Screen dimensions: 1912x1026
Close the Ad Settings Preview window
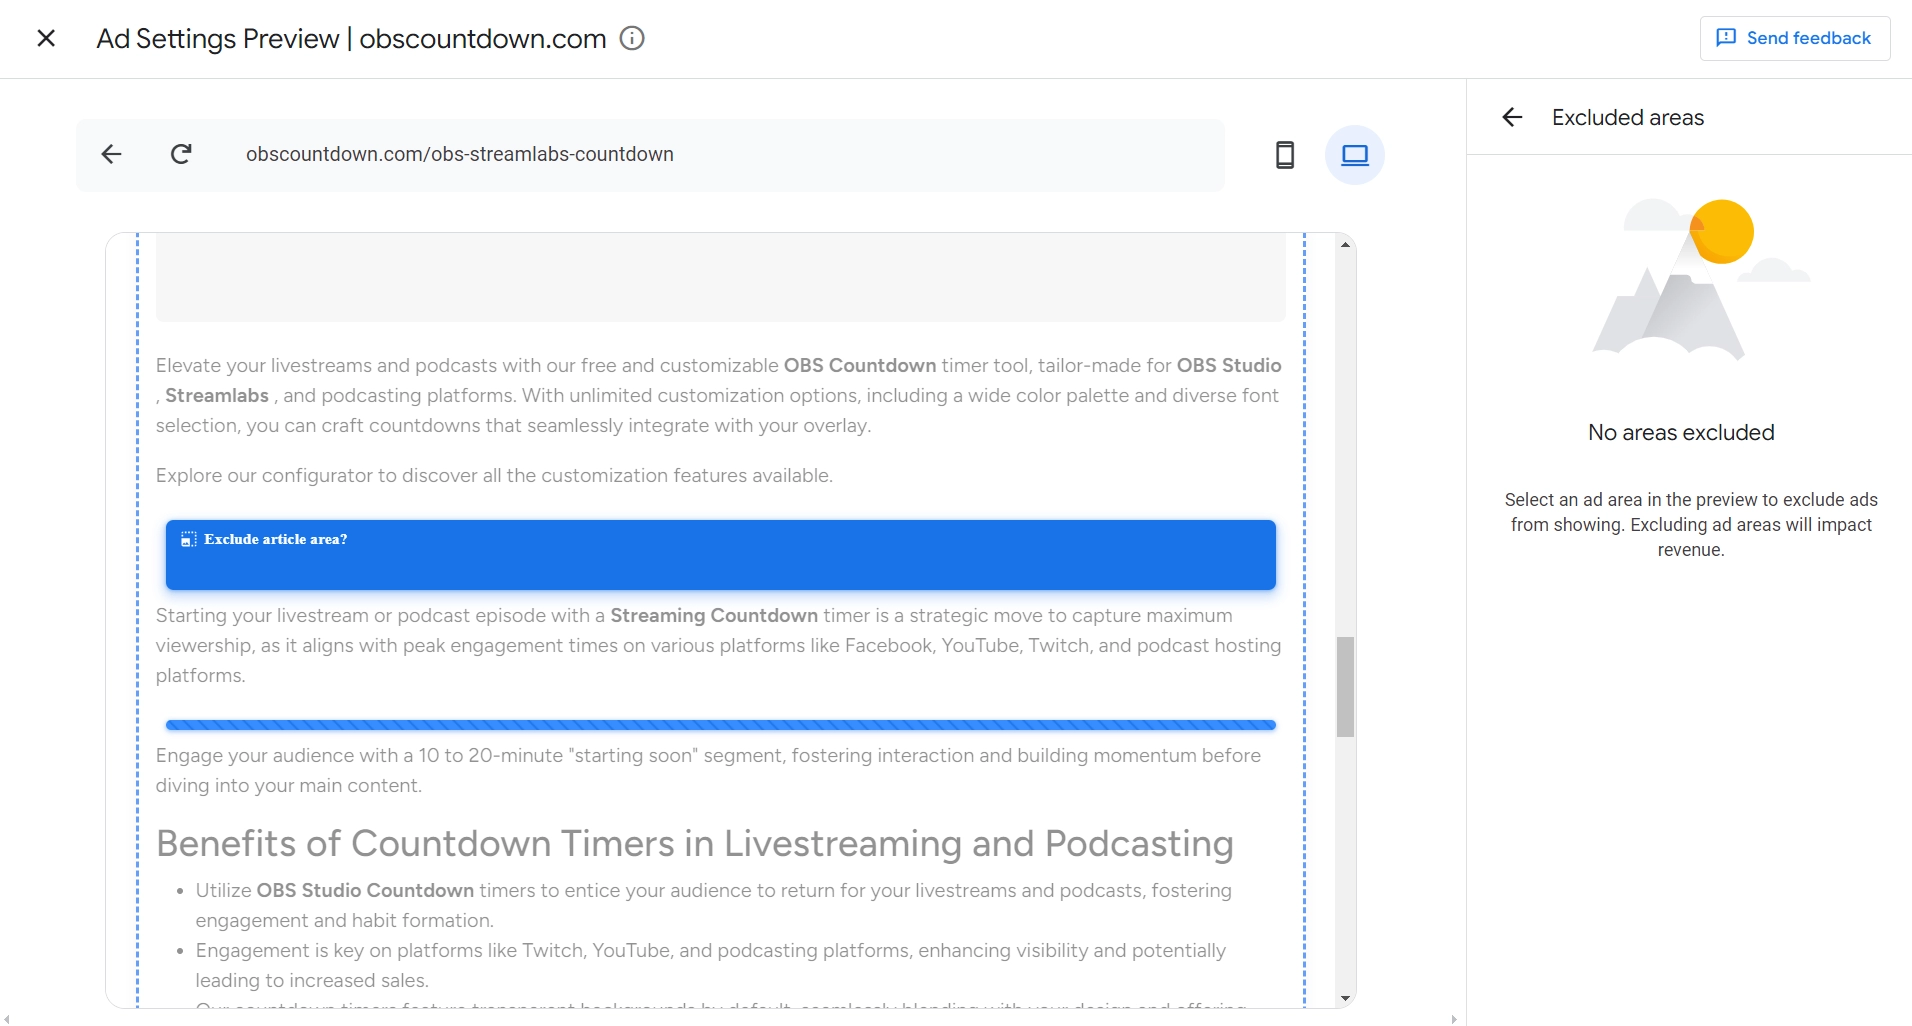tap(46, 38)
